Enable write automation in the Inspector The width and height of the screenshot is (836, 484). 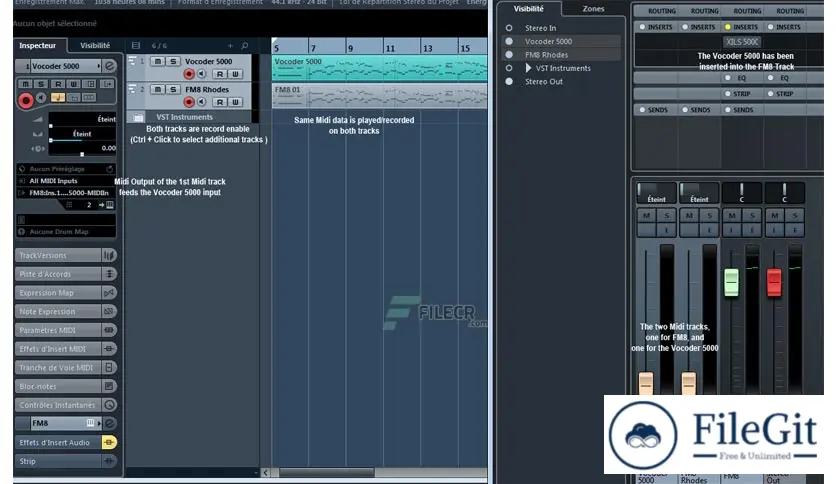[74, 84]
